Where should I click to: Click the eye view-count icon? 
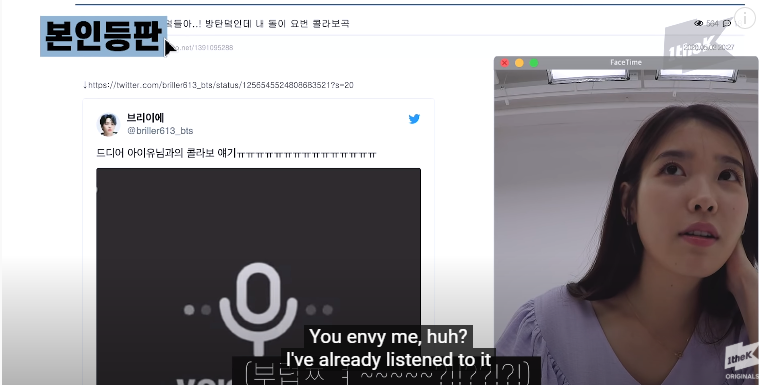698,23
